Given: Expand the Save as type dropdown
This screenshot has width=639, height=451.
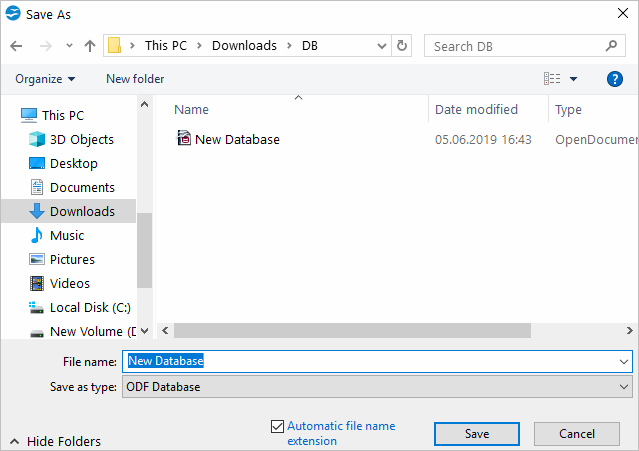Looking at the screenshot, I should [625, 387].
